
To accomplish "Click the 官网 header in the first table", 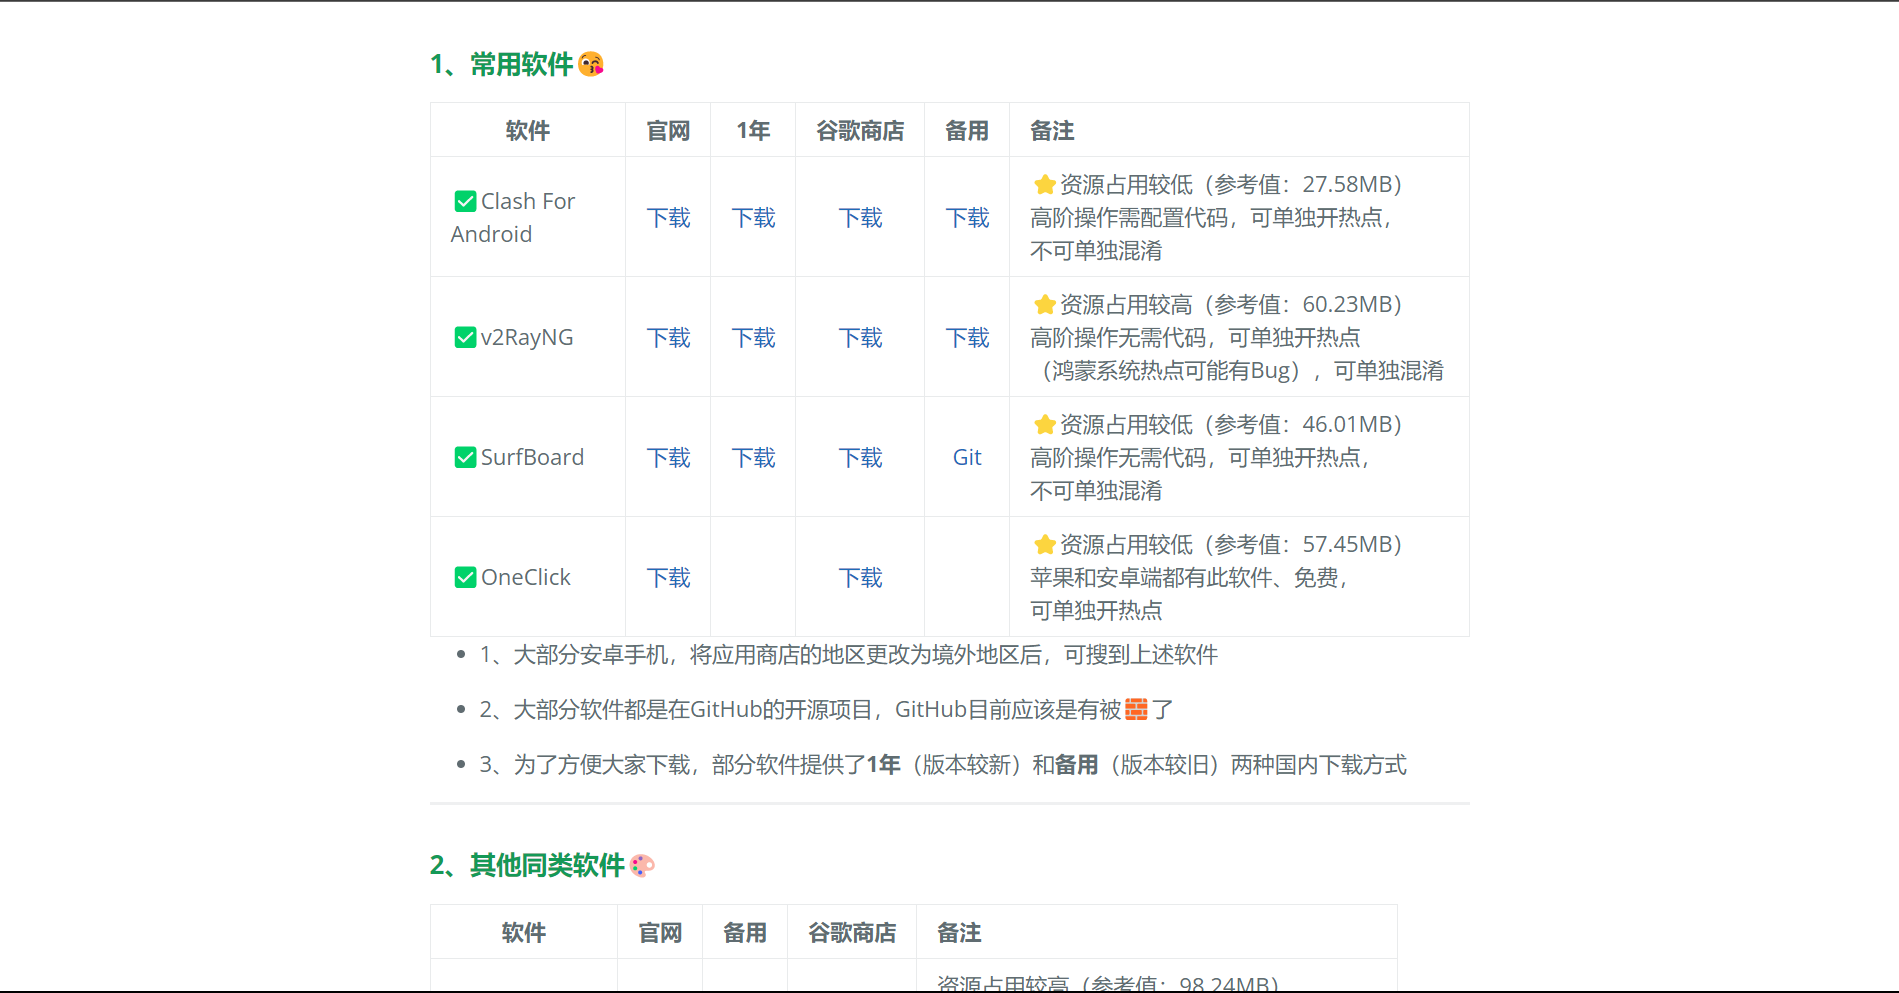I will coord(668,130).
